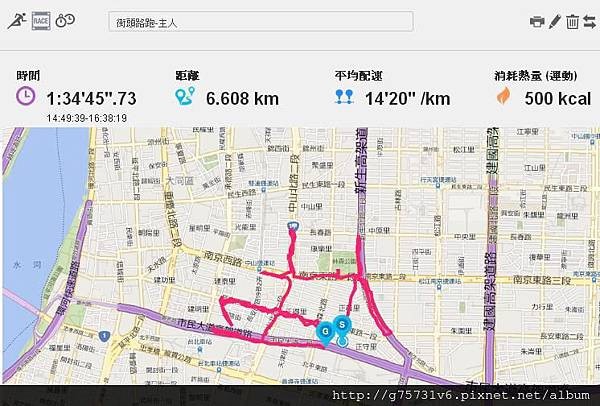Open the stopwatch lap timer icon

click(x=65, y=20)
